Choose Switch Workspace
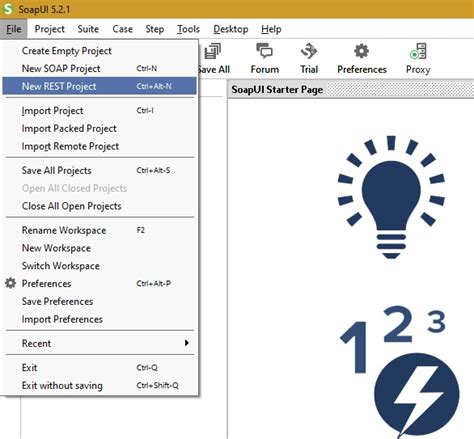Viewport: 474px width, 439px height. pos(99,266)
